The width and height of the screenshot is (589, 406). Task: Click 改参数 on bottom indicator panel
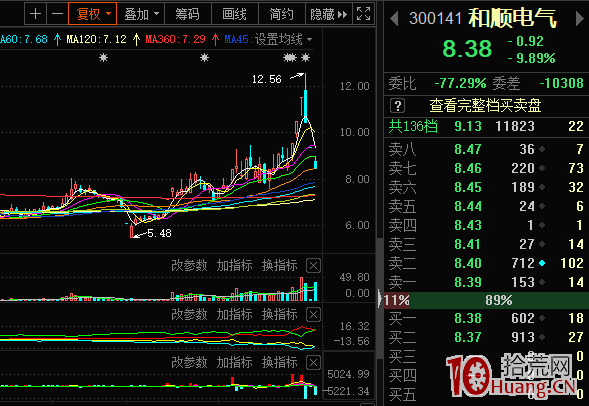coord(189,362)
